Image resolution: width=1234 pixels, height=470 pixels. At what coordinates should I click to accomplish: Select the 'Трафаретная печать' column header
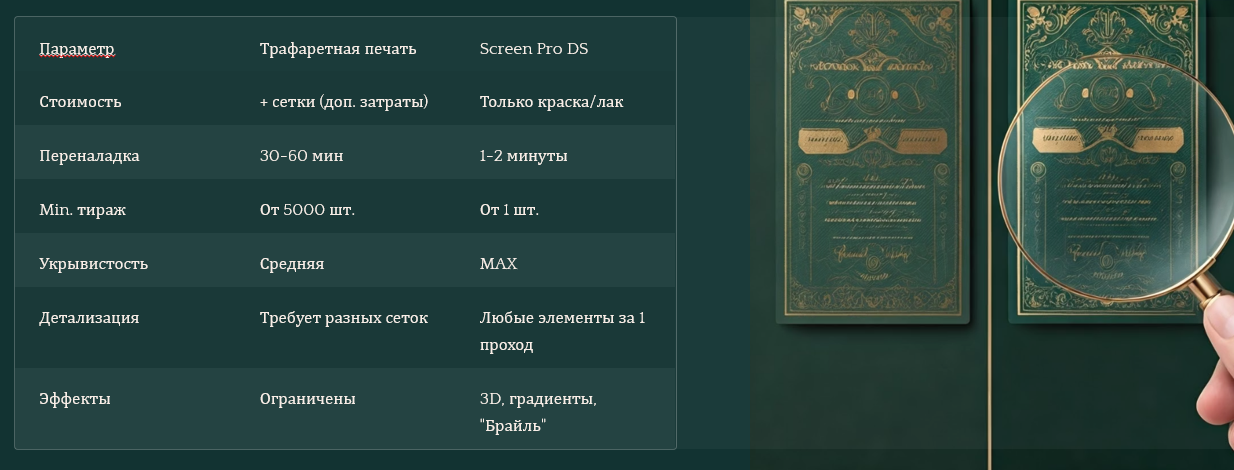(x=338, y=49)
